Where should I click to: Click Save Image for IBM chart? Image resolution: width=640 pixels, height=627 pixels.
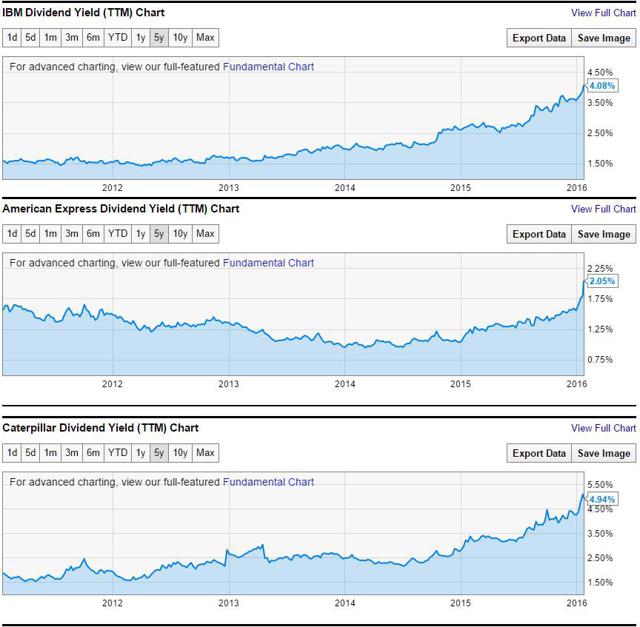coord(604,38)
